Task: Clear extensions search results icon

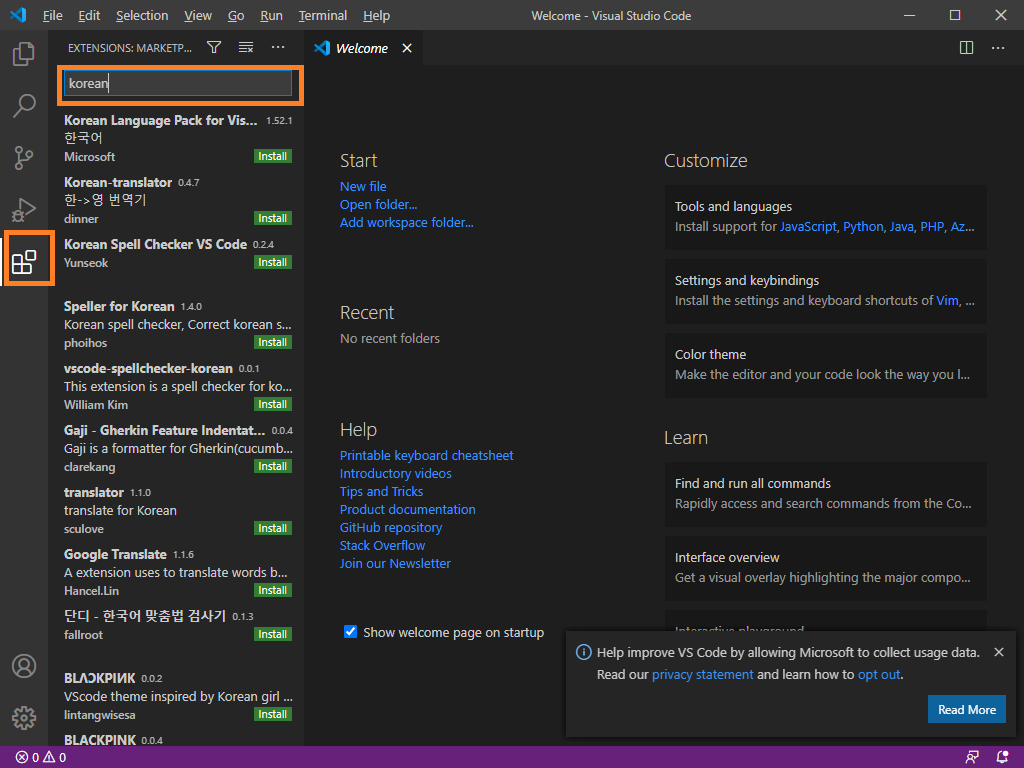Action: pyautogui.click(x=246, y=47)
